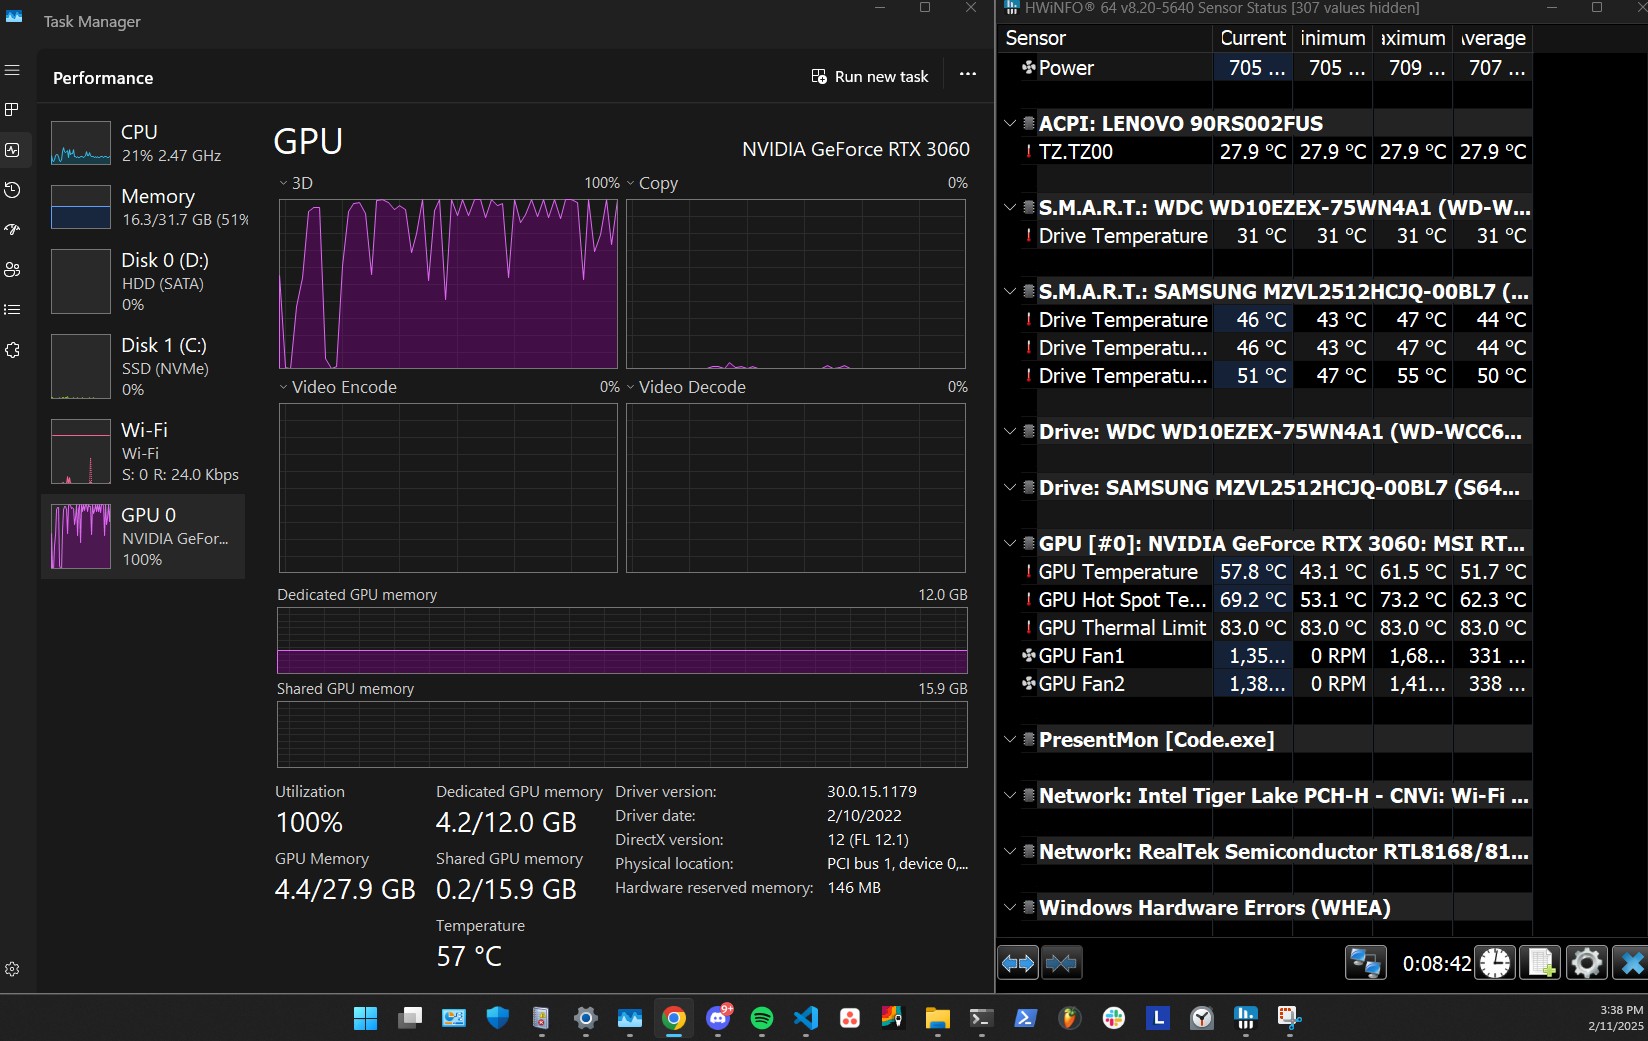Click the Shared GPU memory graph
This screenshot has height=1041, width=1648.
(622, 735)
